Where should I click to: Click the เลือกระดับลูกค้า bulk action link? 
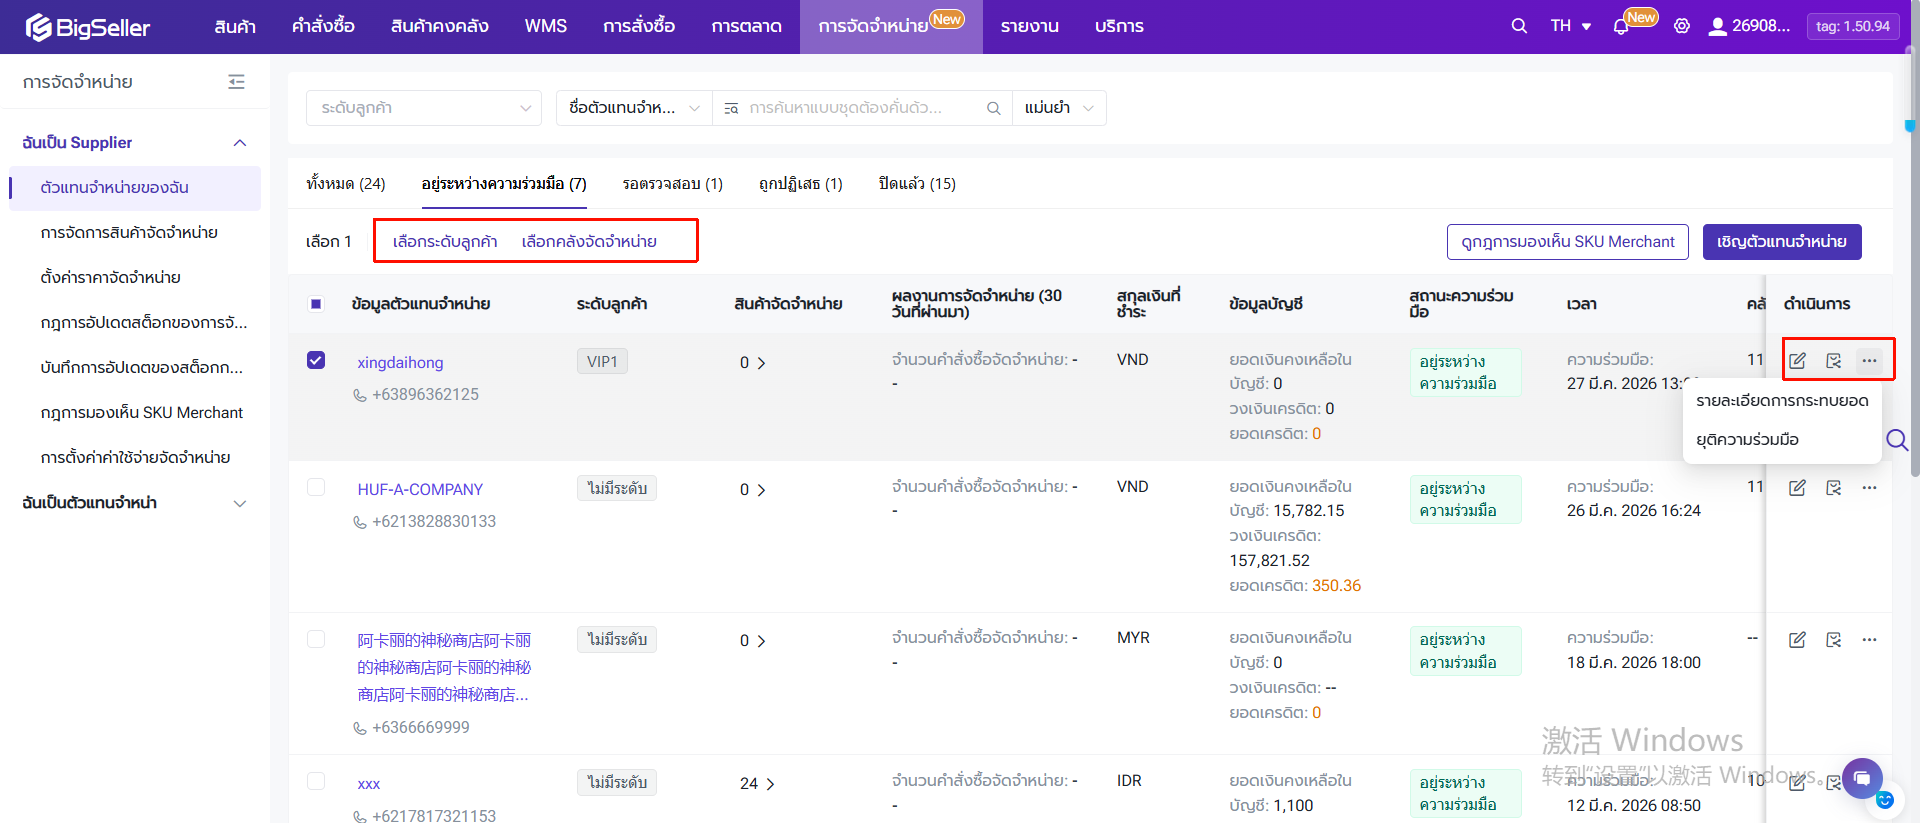coord(445,242)
